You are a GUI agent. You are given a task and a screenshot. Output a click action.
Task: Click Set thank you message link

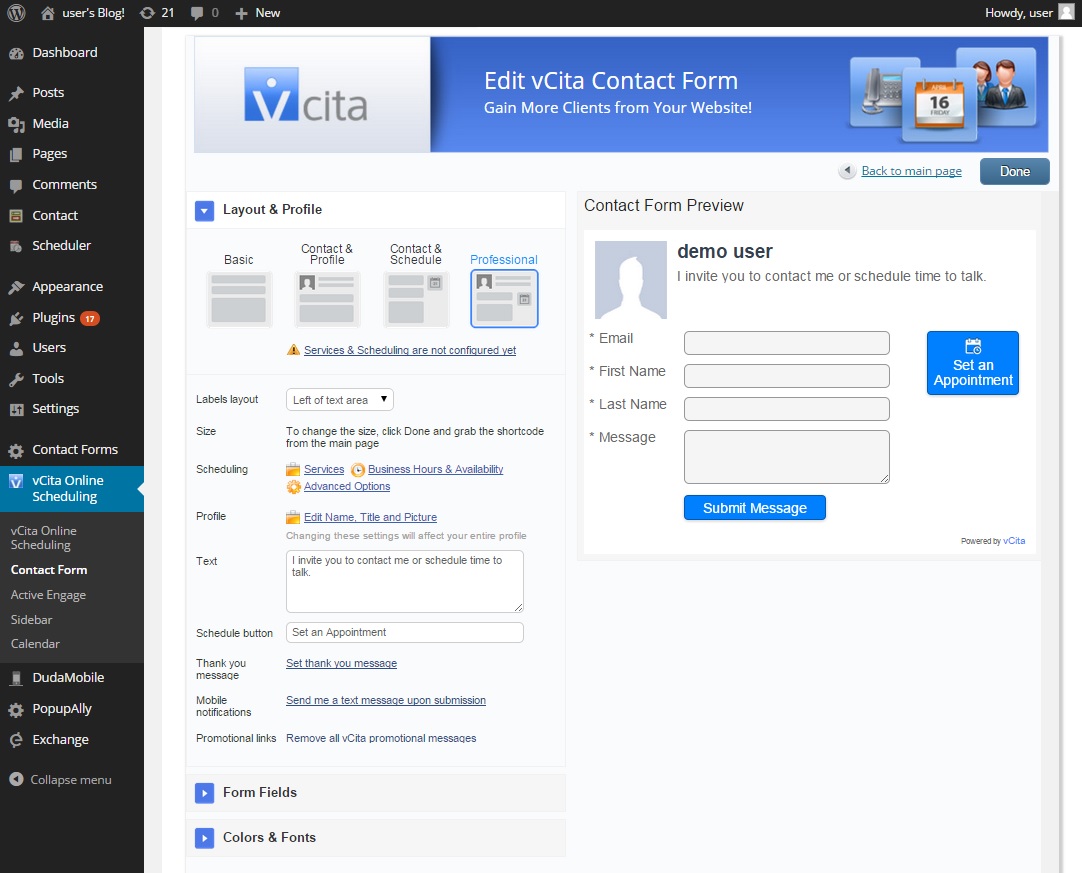click(341, 664)
